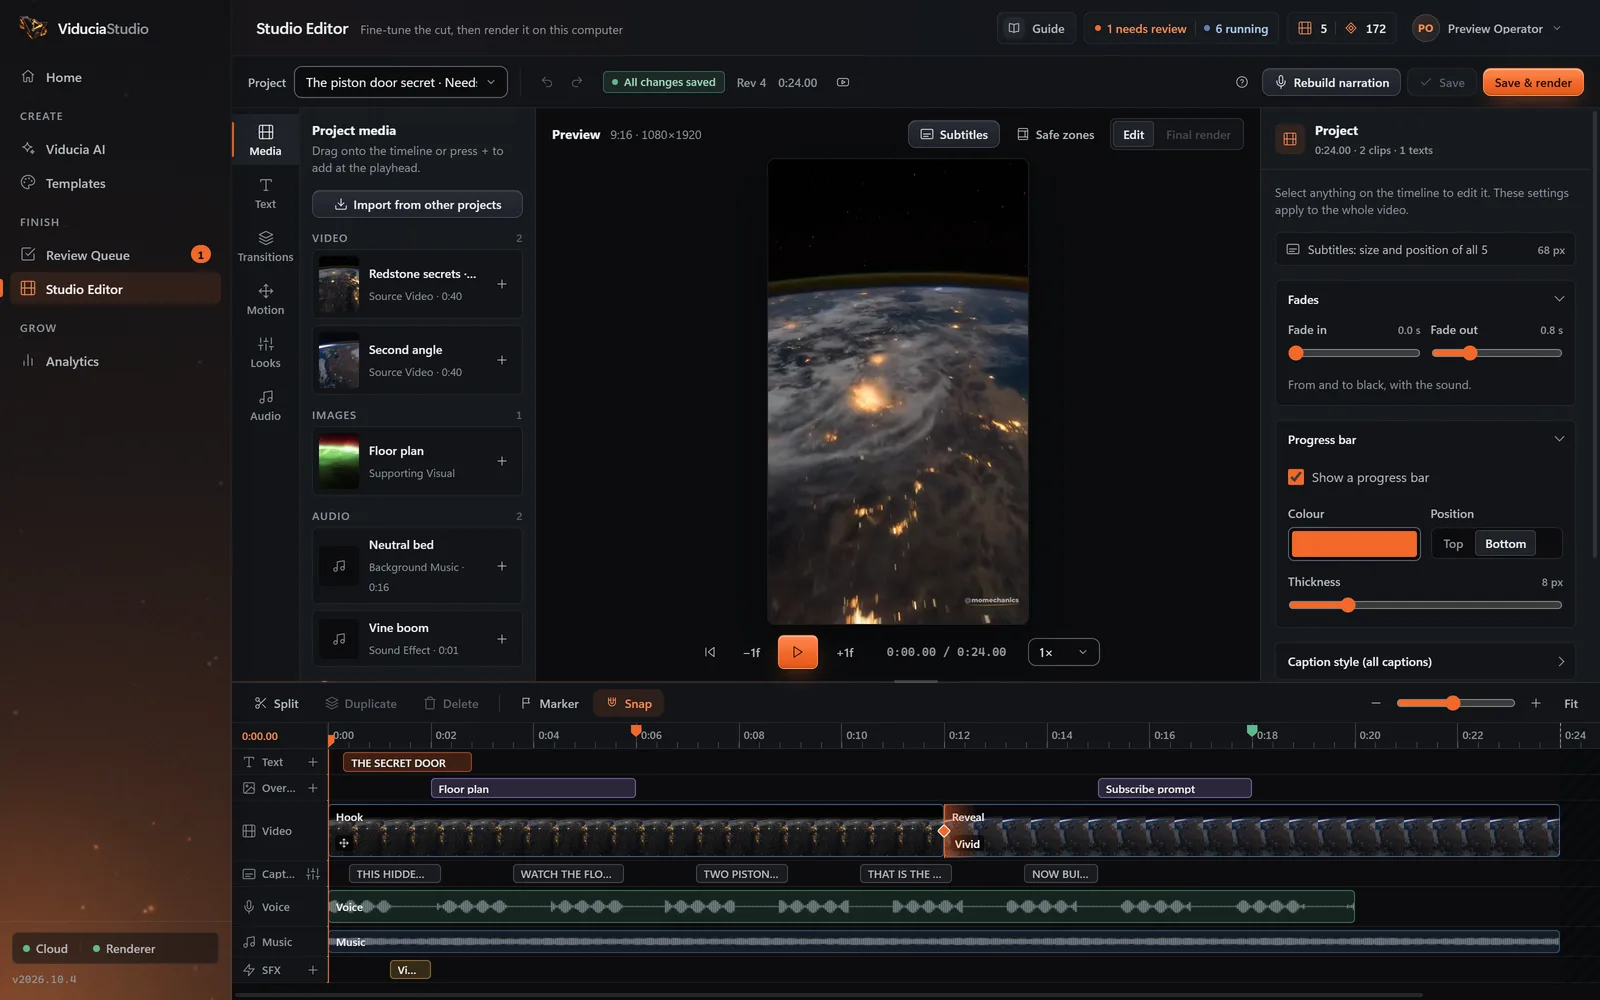Open the Guide
The width and height of the screenshot is (1600, 1000).
coord(1036,28)
